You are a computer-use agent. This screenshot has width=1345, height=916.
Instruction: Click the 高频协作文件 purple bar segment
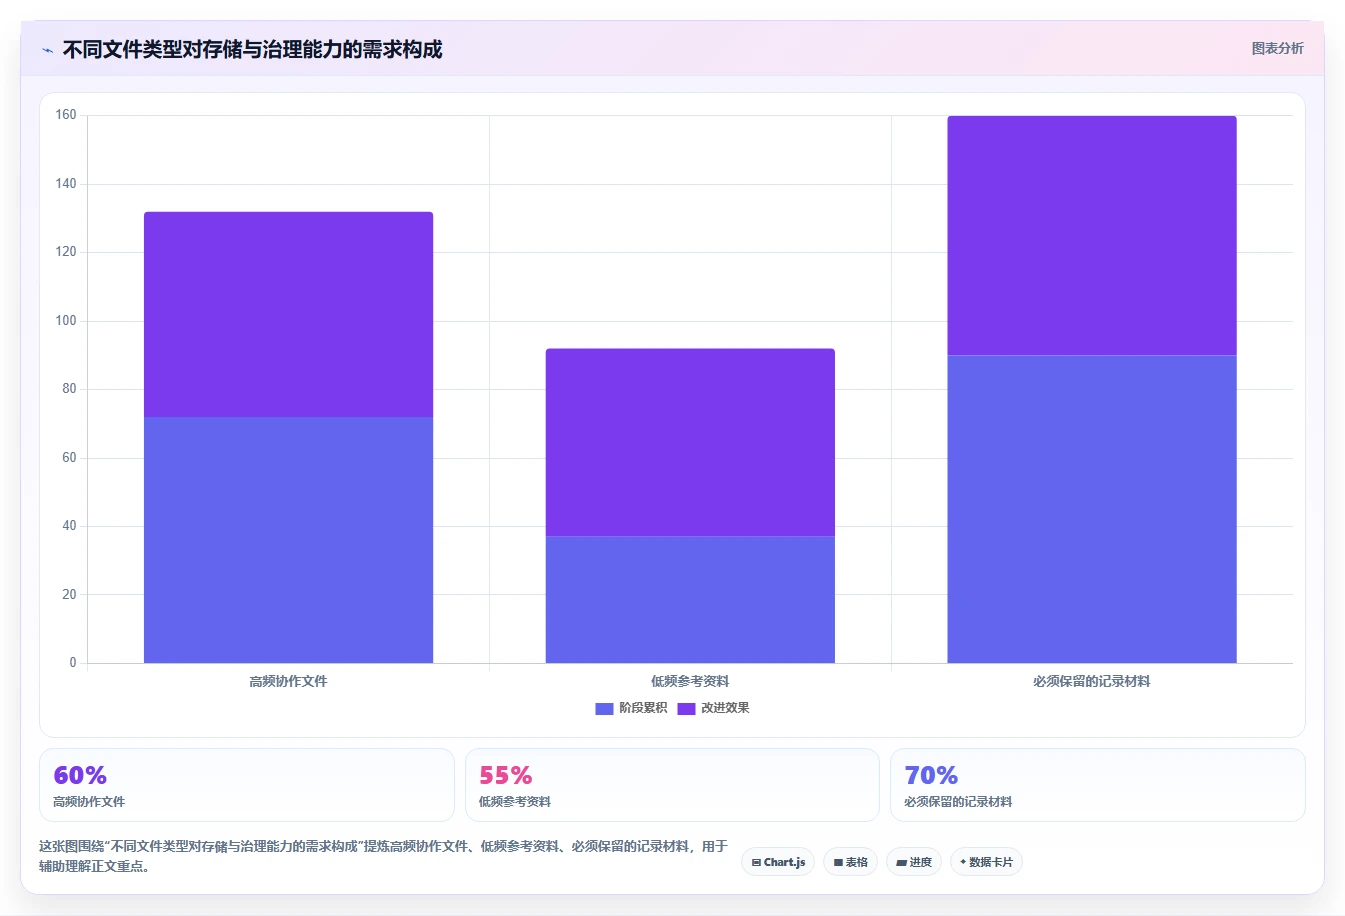[x=288, y=314]
